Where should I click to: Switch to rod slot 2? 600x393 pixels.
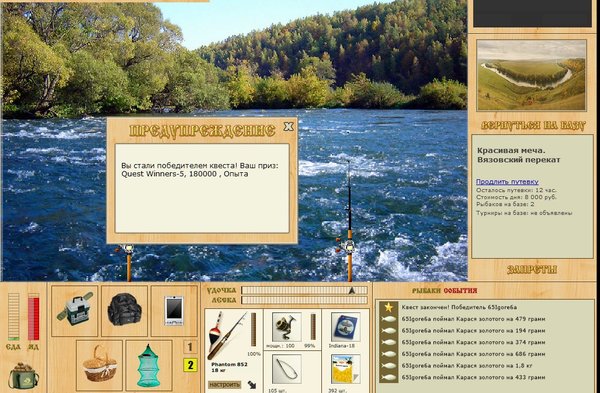(x=190, y=365)
